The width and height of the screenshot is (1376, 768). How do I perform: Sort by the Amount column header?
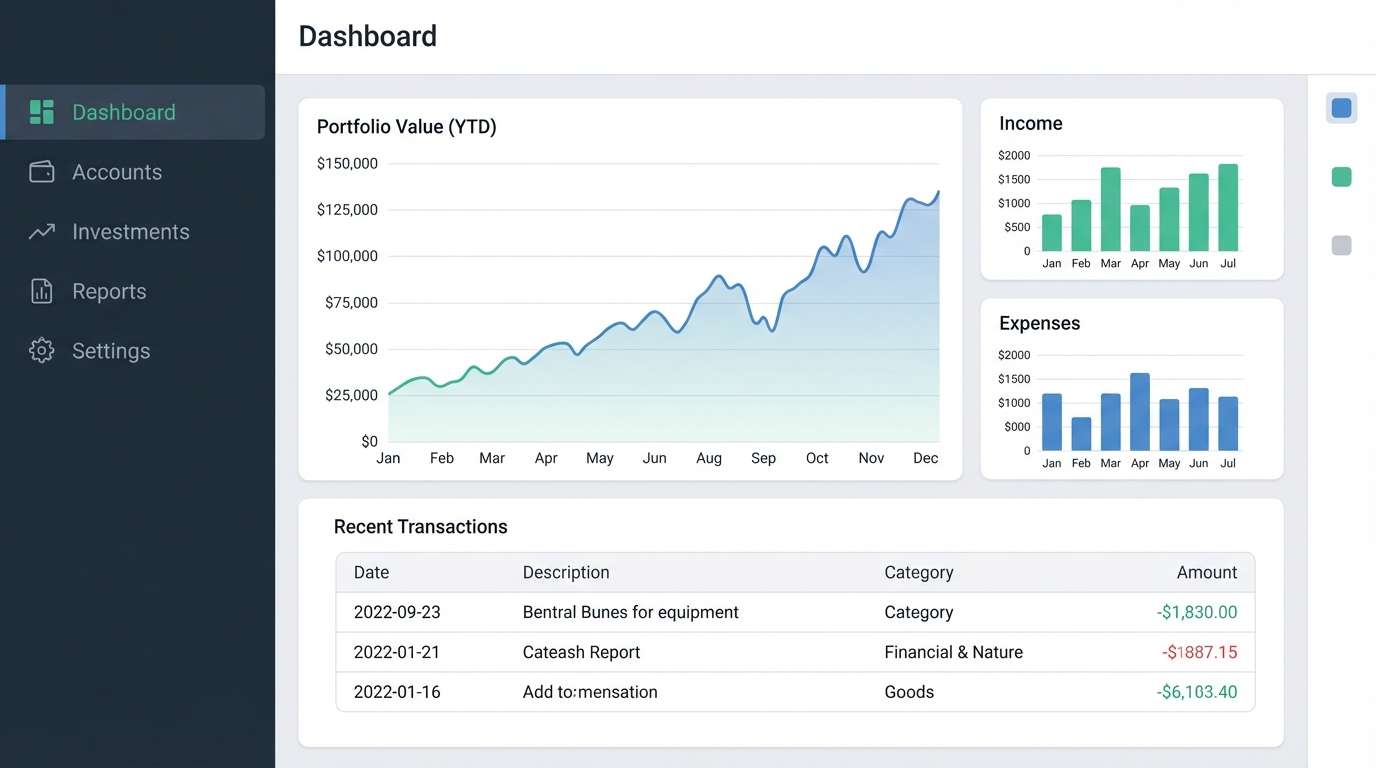(x=1207, y=572)
